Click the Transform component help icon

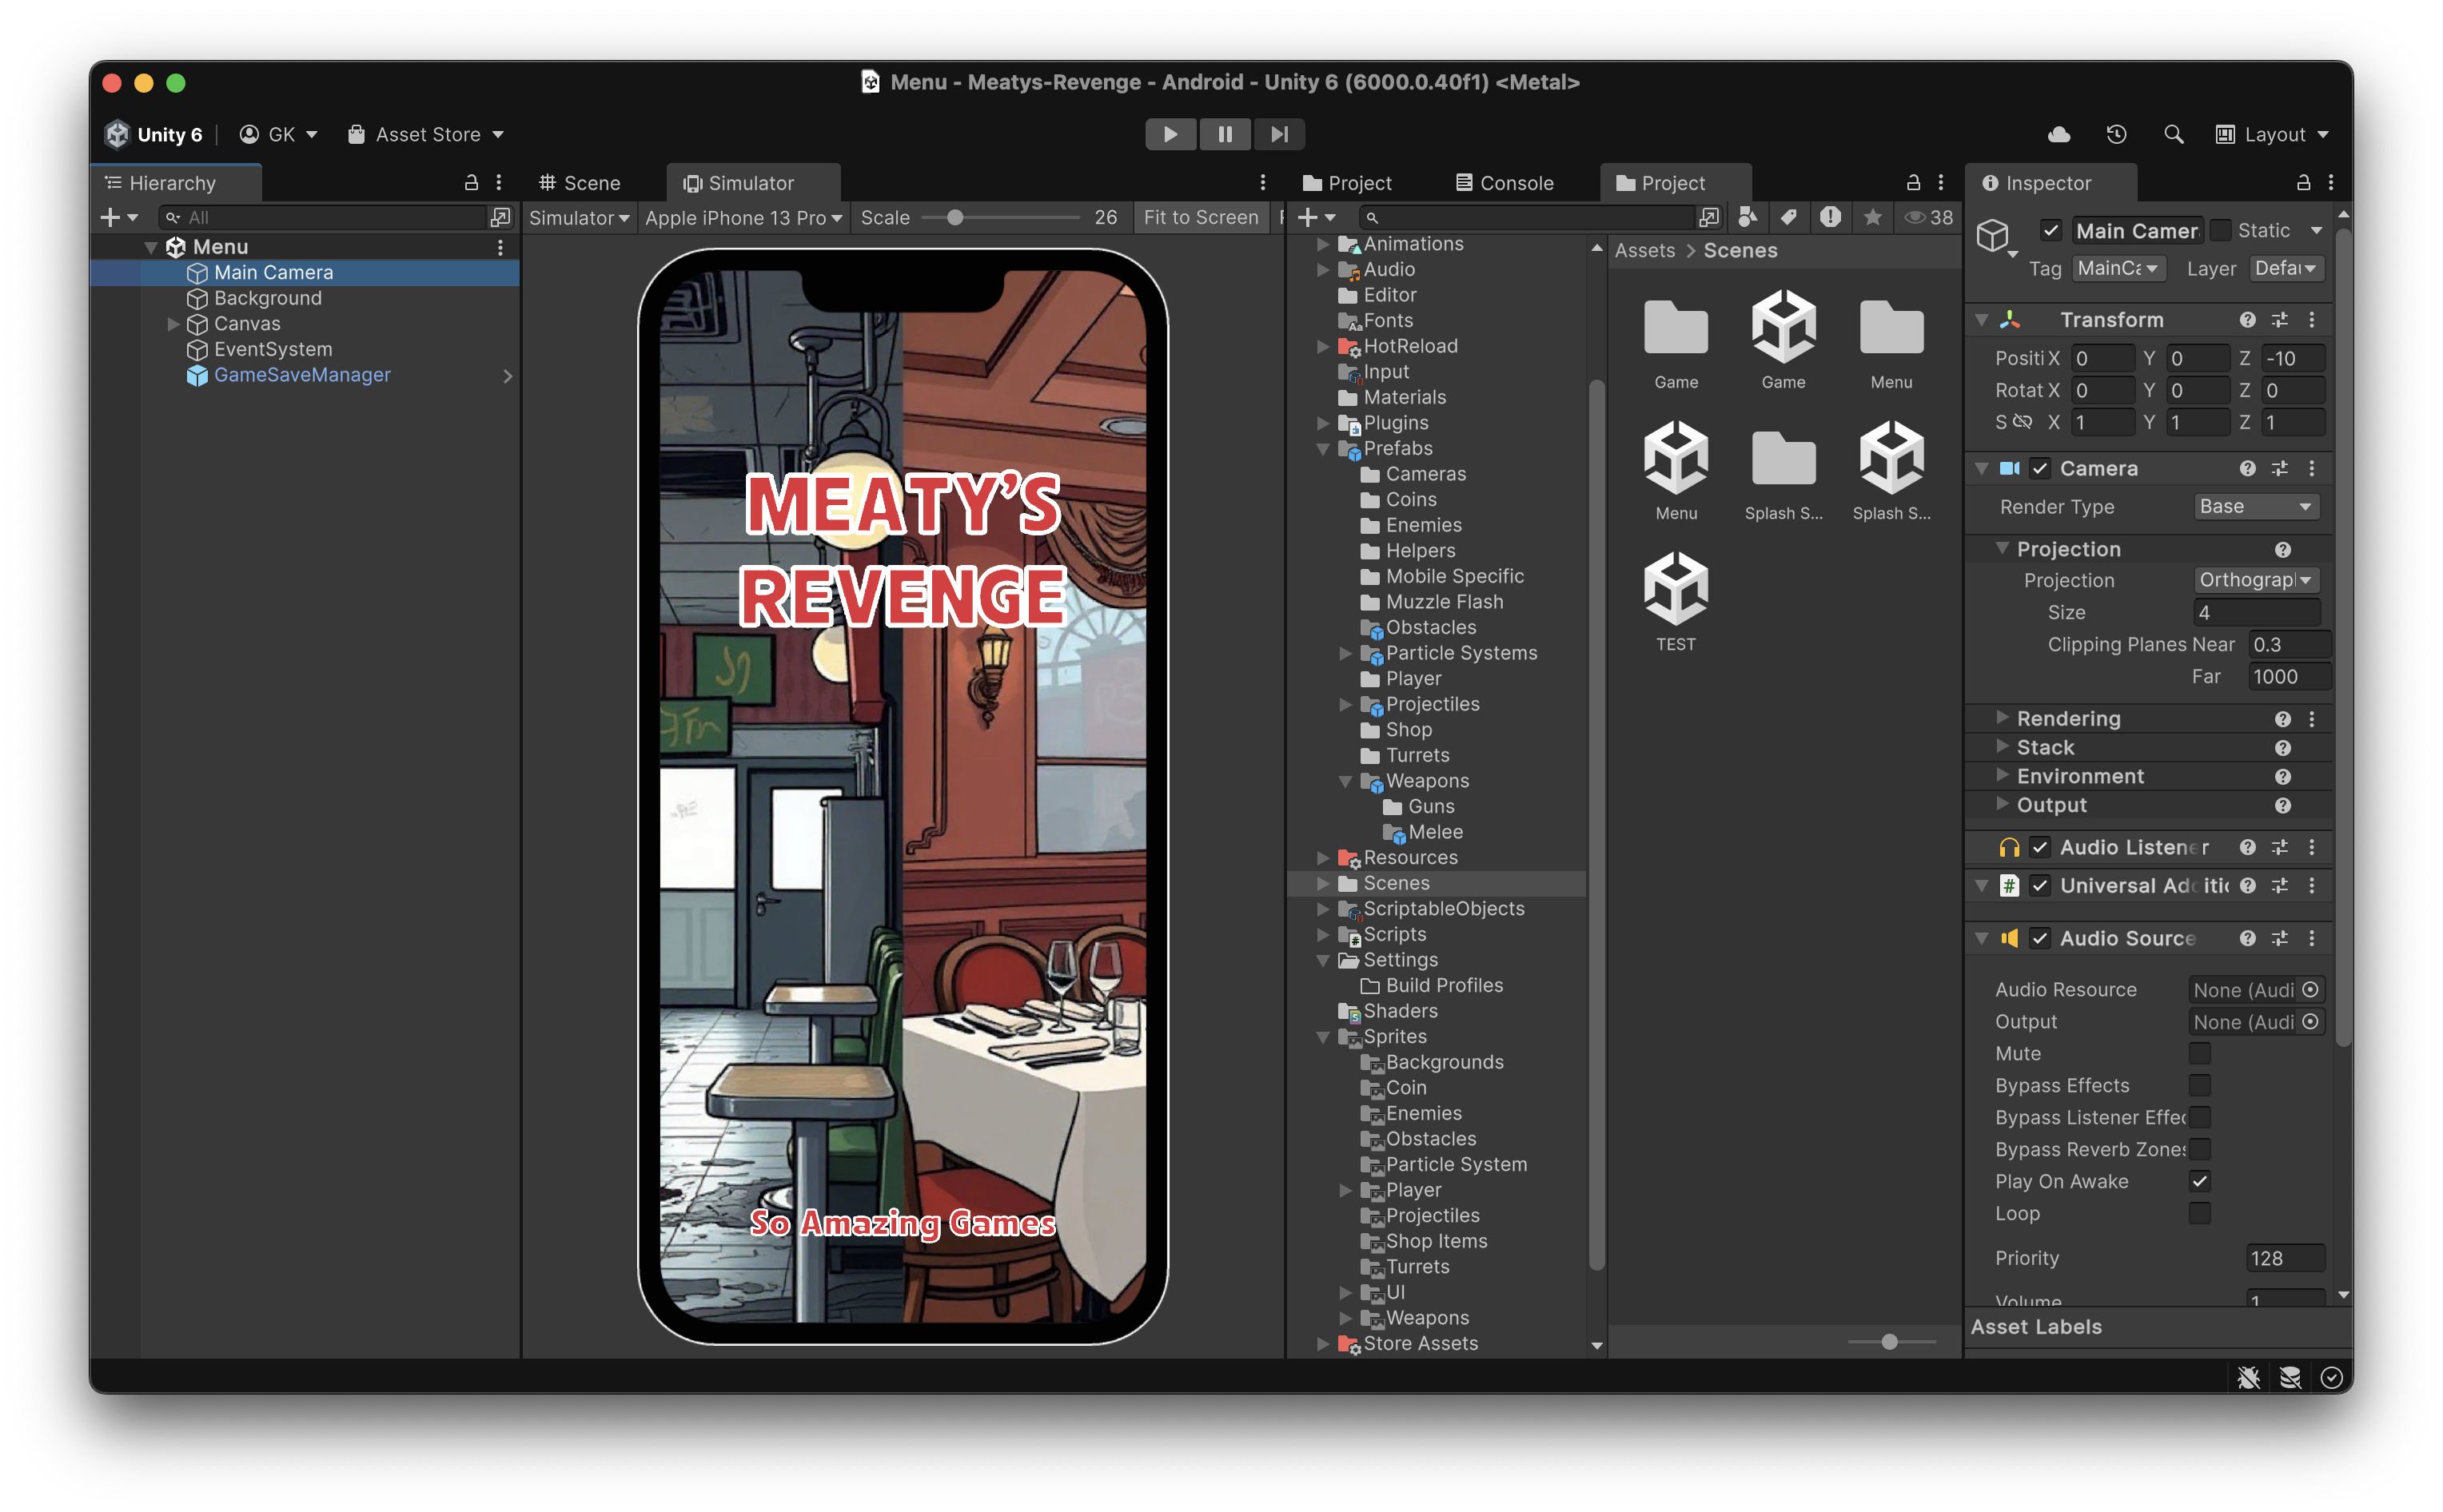coord(2247,320)
